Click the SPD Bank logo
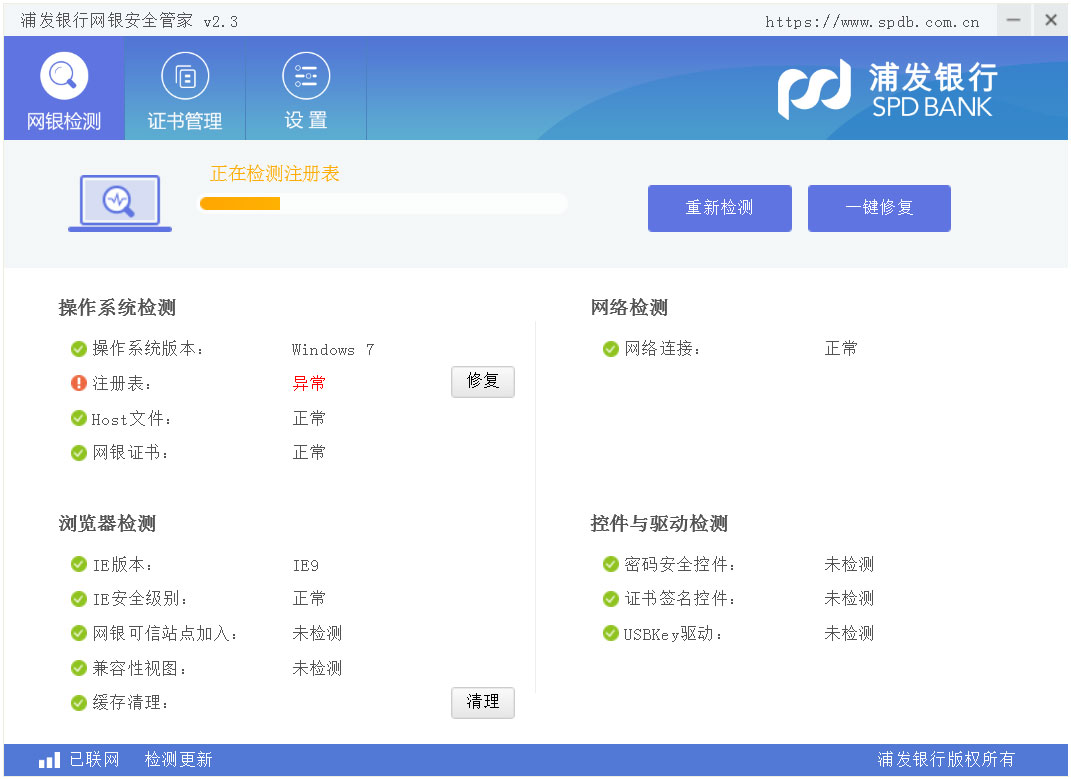Screen dimensions: 1071x779 pos(888,90)
